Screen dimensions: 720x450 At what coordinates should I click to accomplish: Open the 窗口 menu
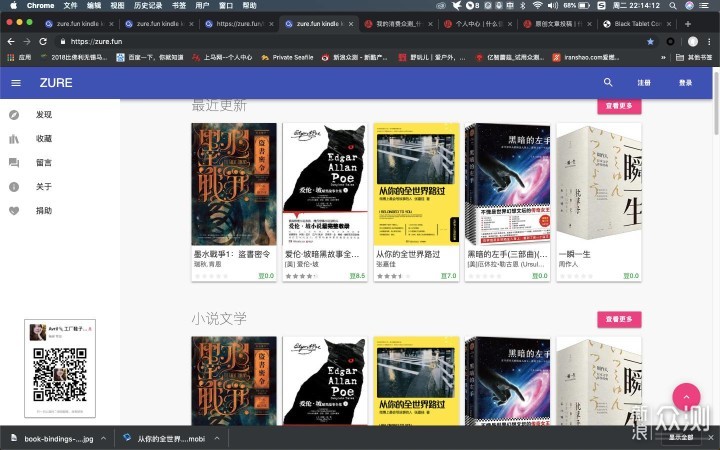click(226, 6)
